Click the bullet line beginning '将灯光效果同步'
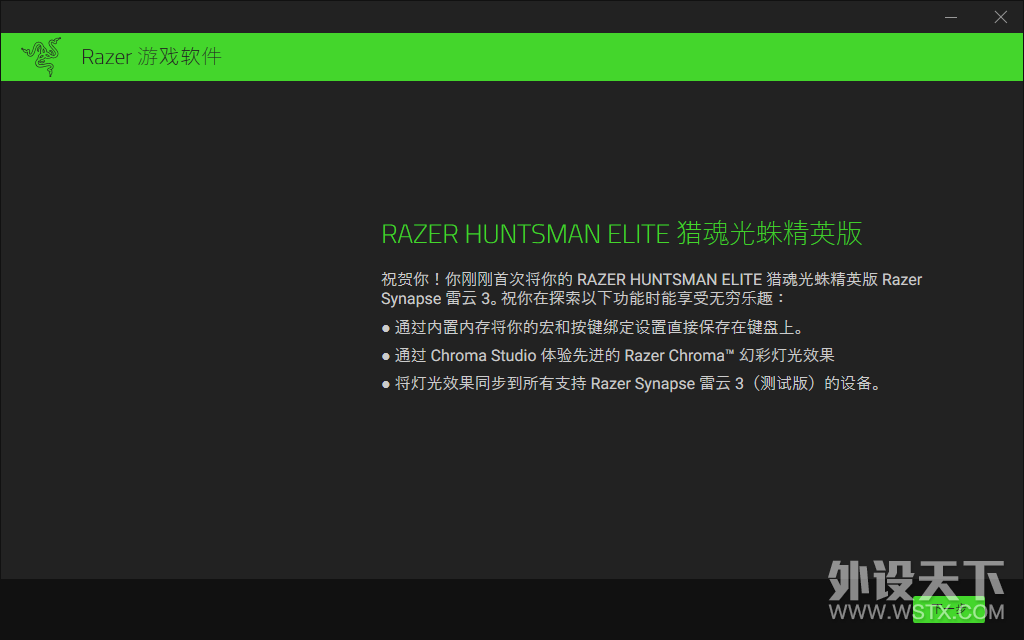 click(633, 383)
